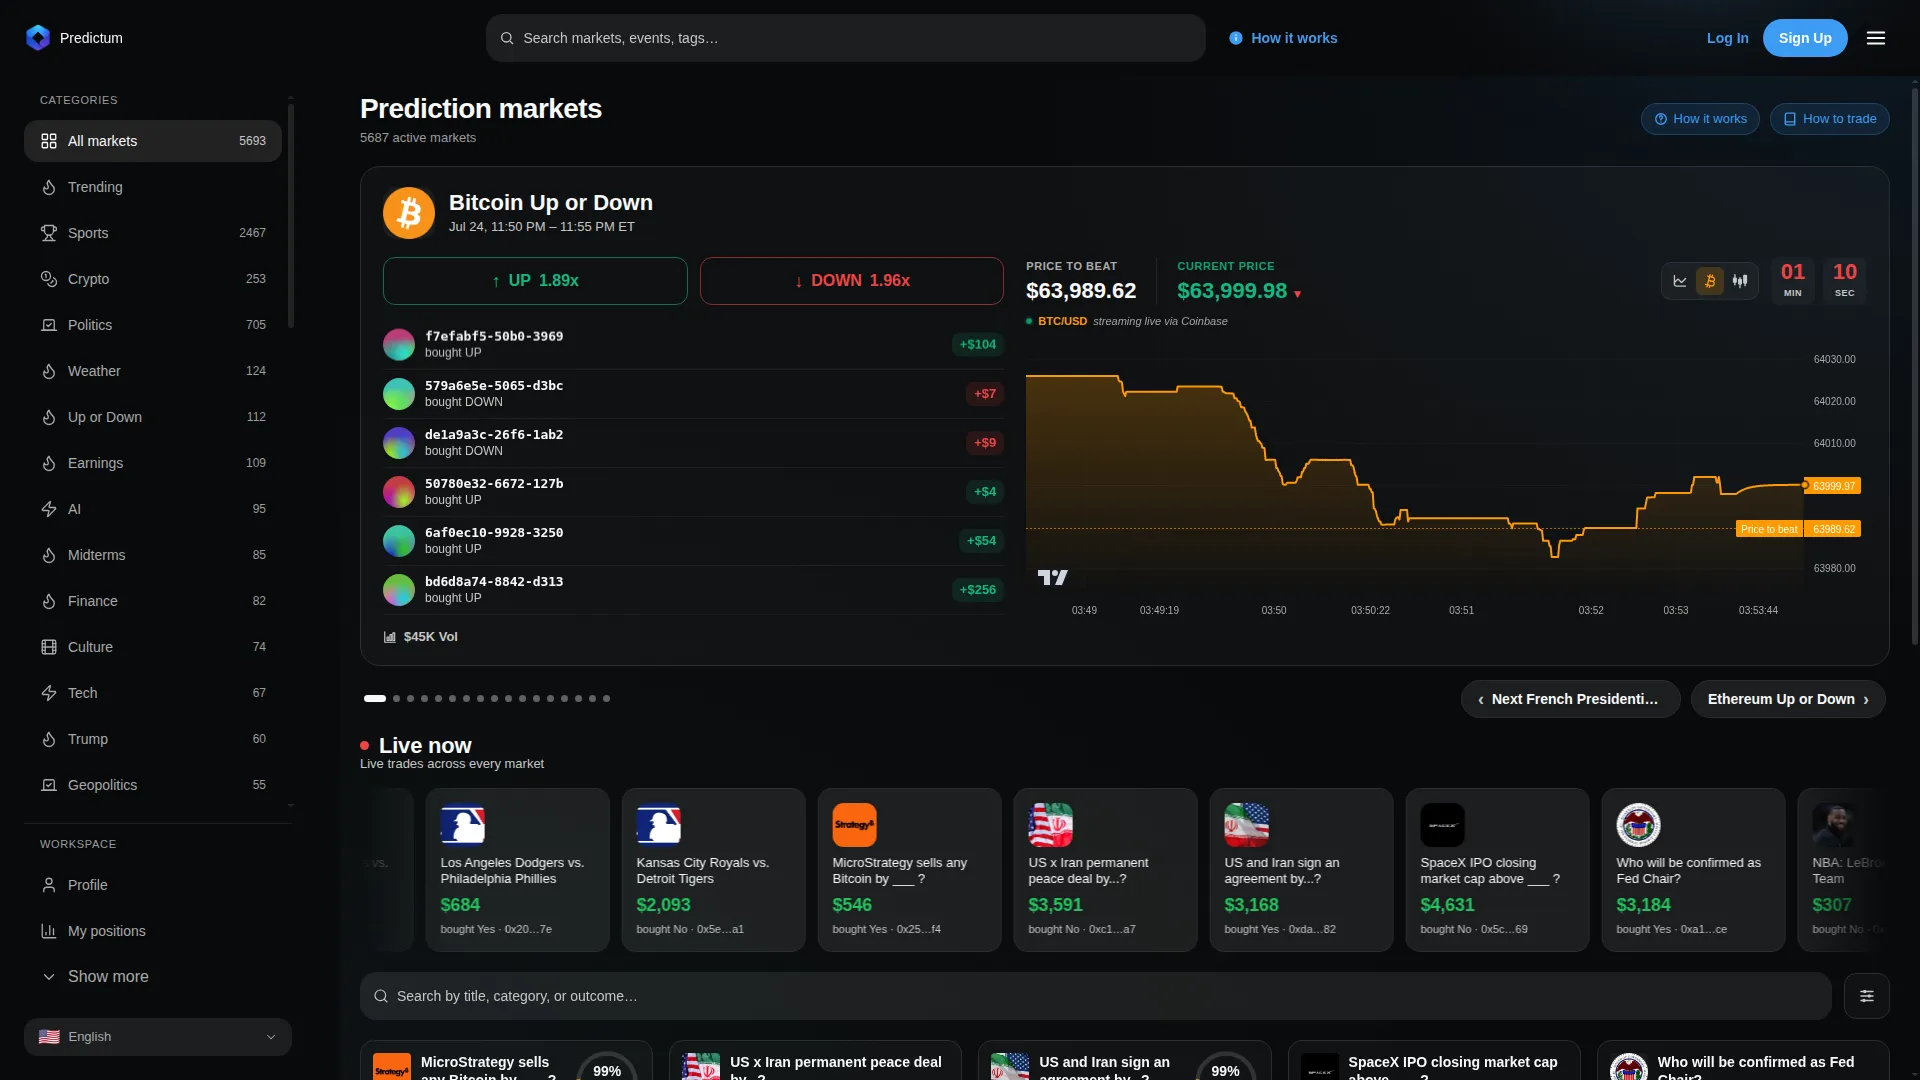Open the English language dropdown

[x=158, y=1037]
